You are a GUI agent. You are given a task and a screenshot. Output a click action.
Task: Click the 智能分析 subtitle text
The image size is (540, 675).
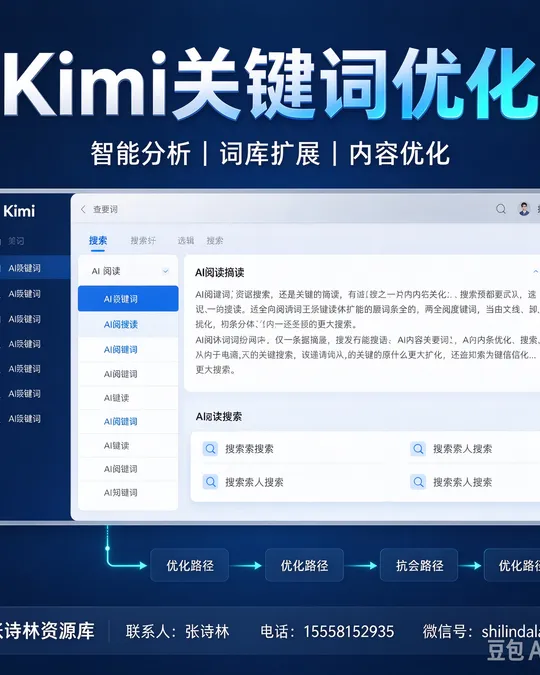140,154
